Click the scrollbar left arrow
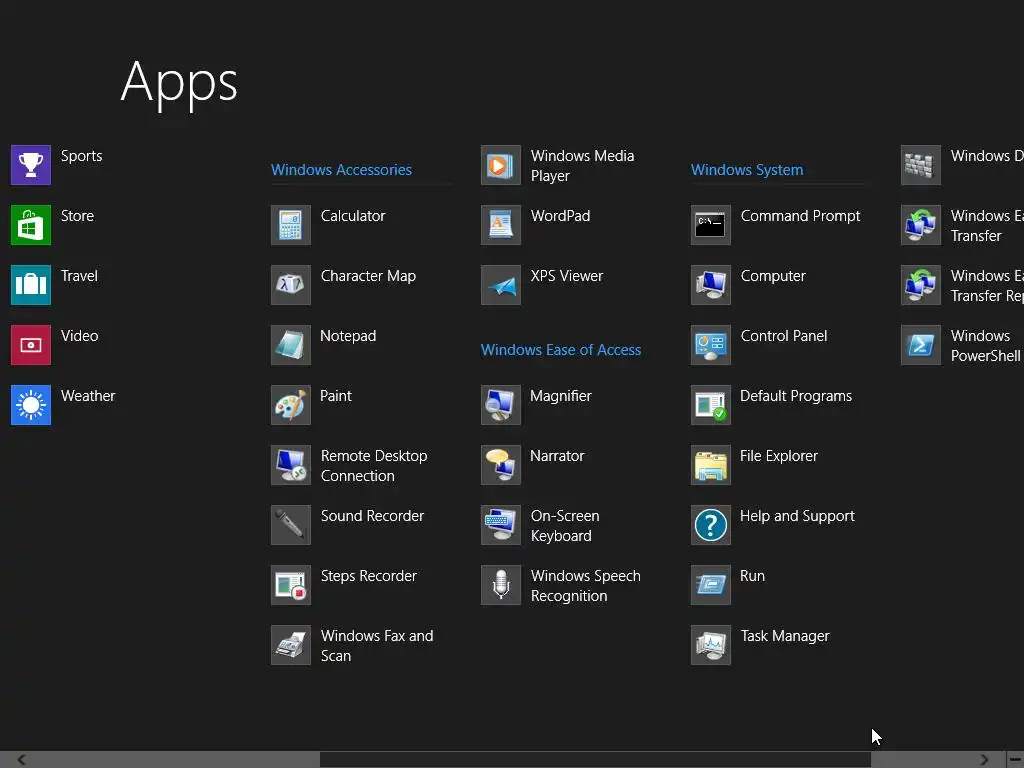This screenshot has height=768, width=1024. pos(22,760)
